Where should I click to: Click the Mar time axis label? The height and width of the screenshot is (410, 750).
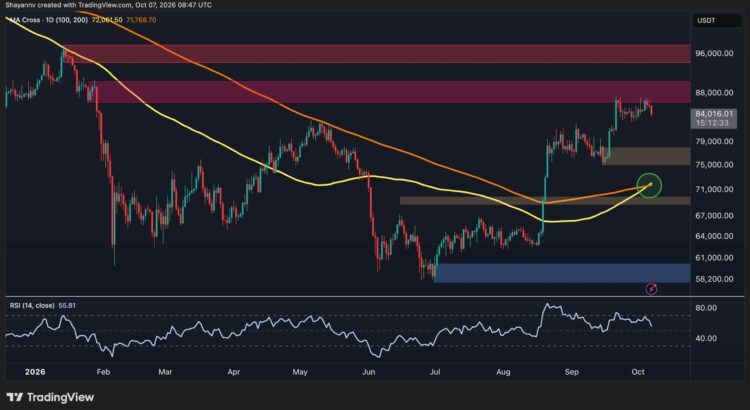(x=165, y=372)
